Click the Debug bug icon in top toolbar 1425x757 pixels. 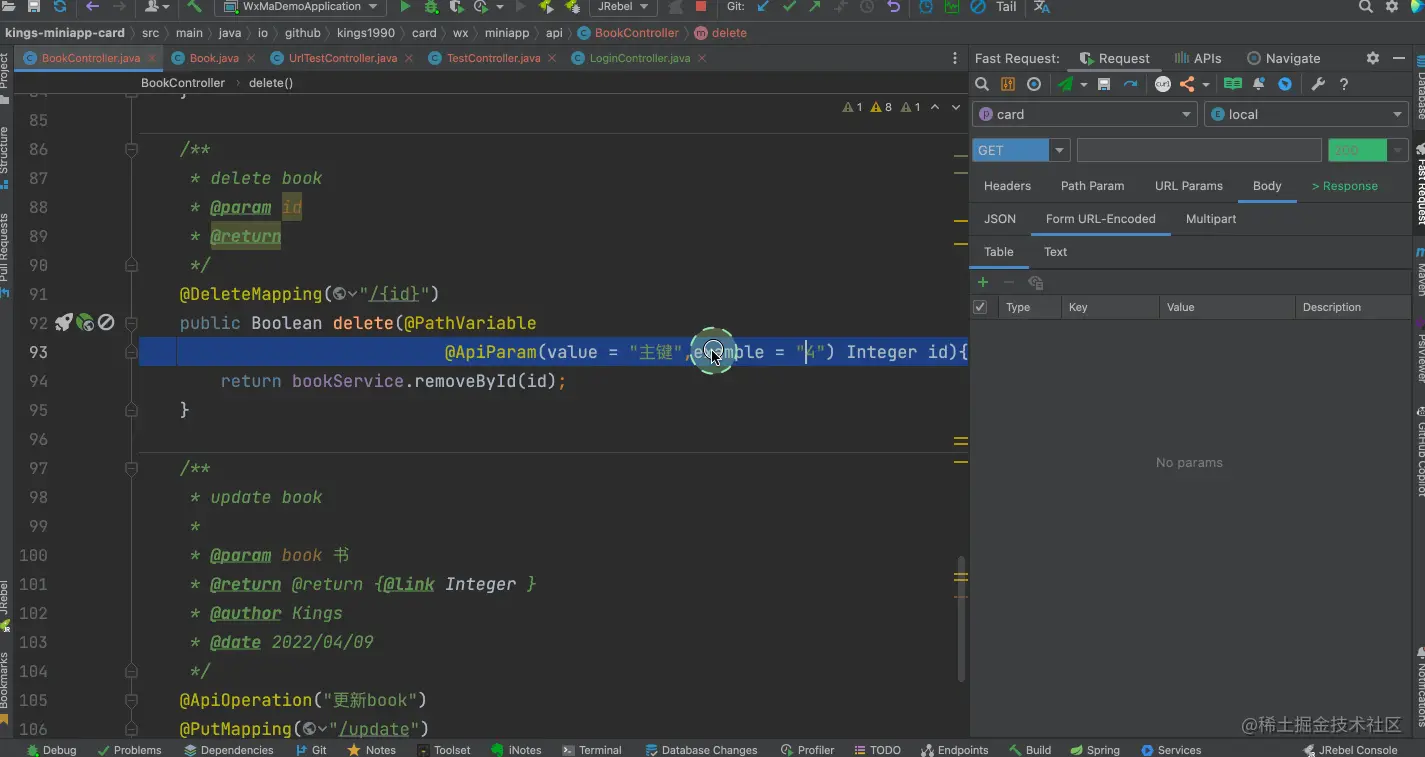[431, 7]
